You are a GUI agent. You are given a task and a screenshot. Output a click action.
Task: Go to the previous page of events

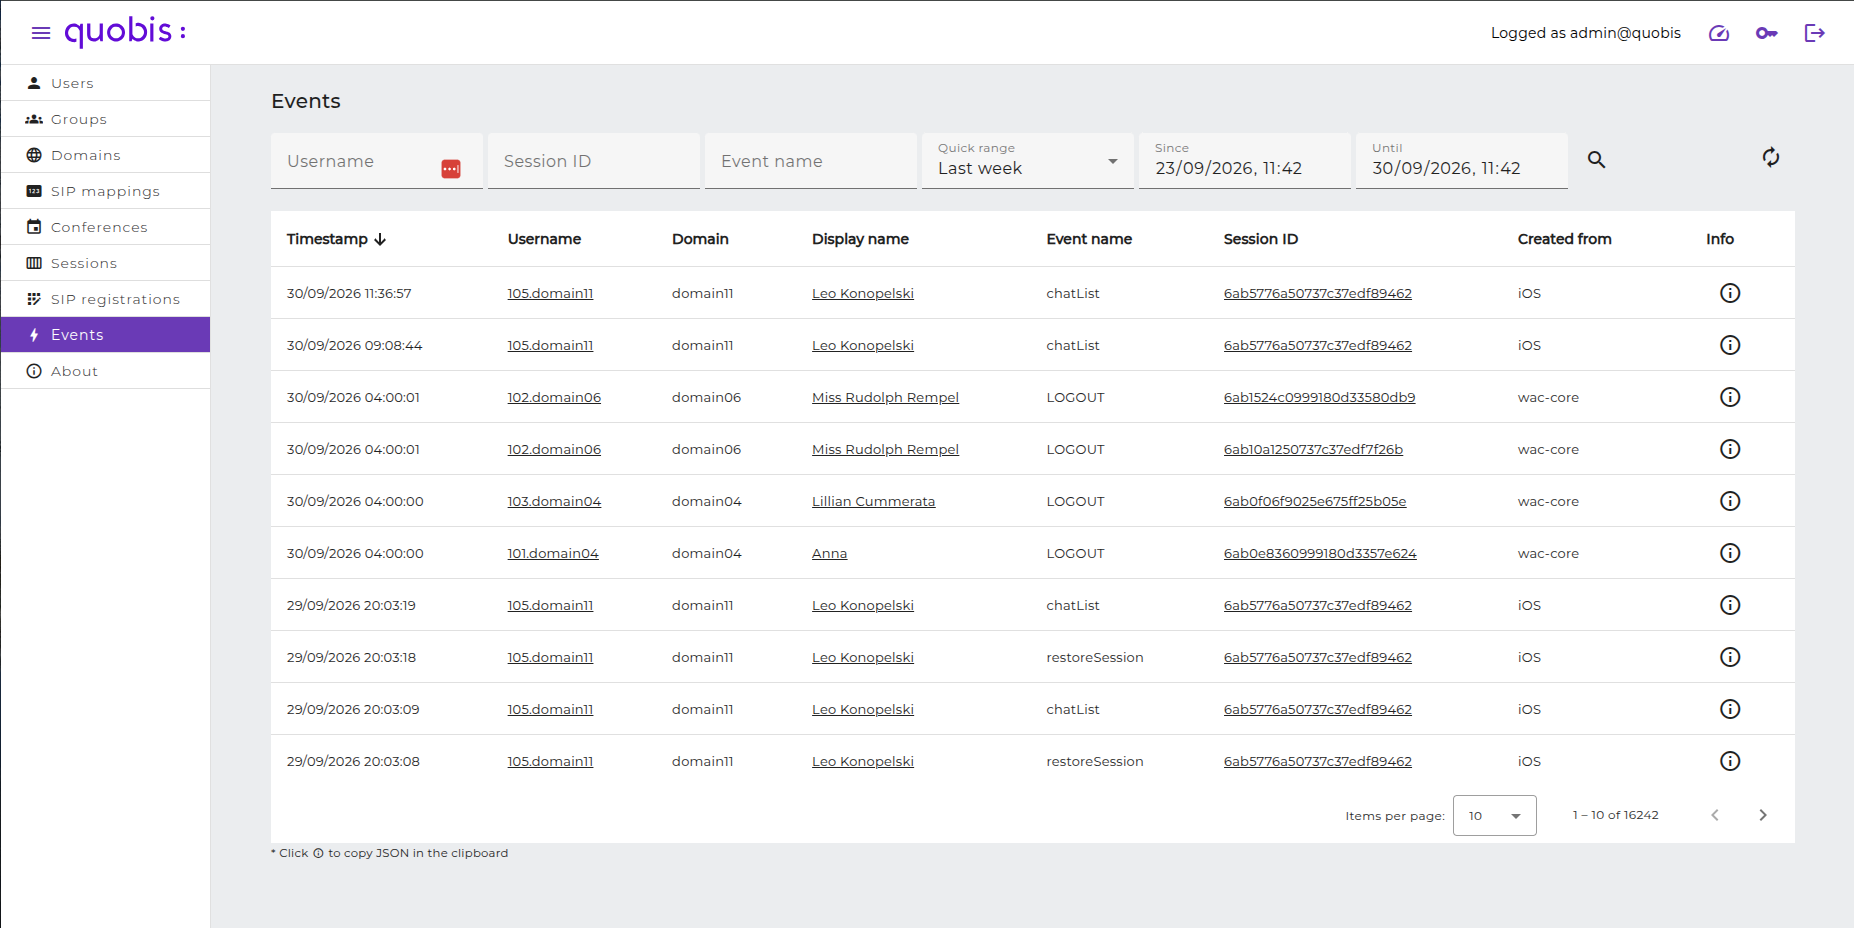tap(1715, 815)
